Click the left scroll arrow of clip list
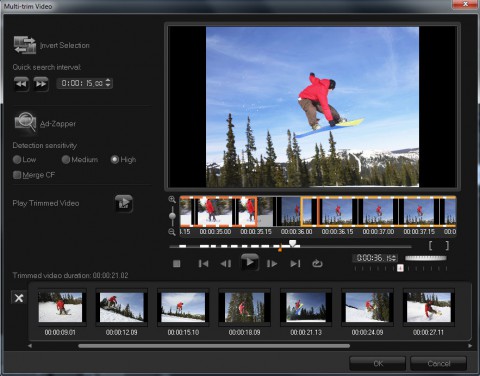The image size is (480, 376). 30,346
